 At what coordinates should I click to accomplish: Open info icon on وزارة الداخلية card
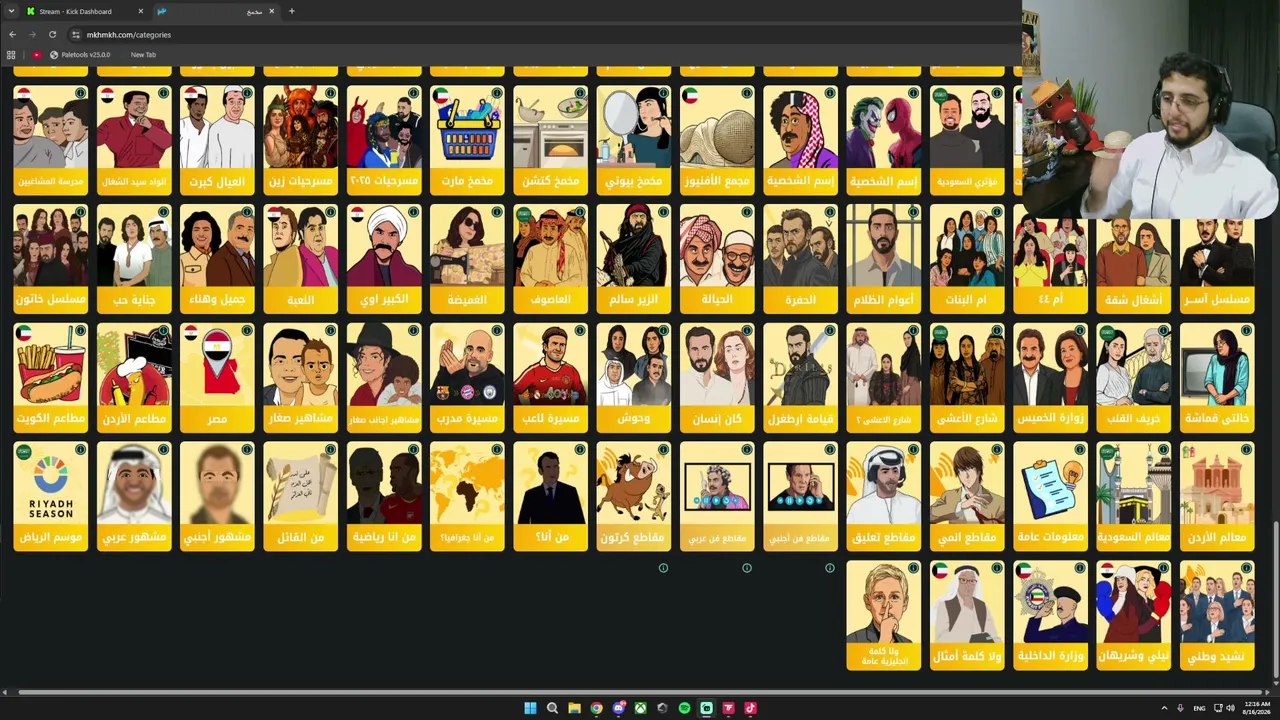[x=1080, y=568]
